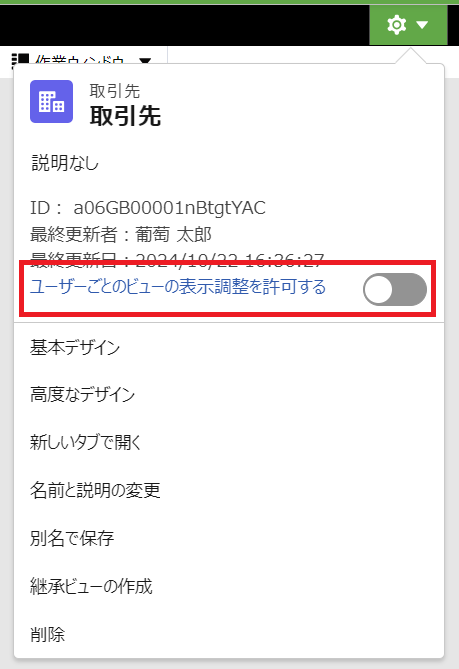Click the bold 取引先 view title
The width and height of the screenshot is (459, 669).
(x=125, y=116)
